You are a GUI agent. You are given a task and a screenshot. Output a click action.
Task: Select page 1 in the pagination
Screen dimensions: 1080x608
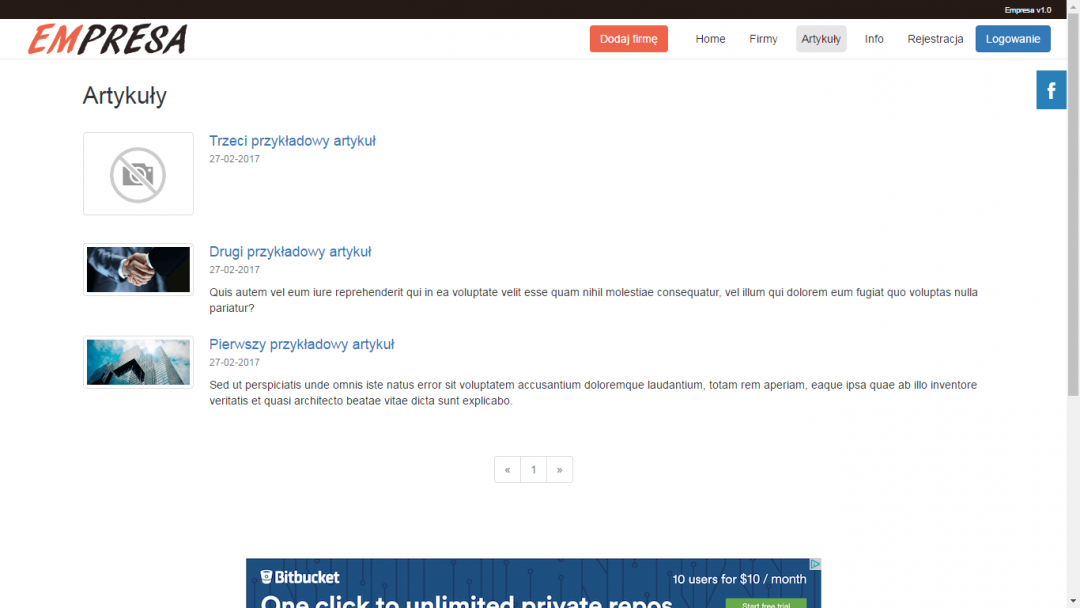[534, 470]
